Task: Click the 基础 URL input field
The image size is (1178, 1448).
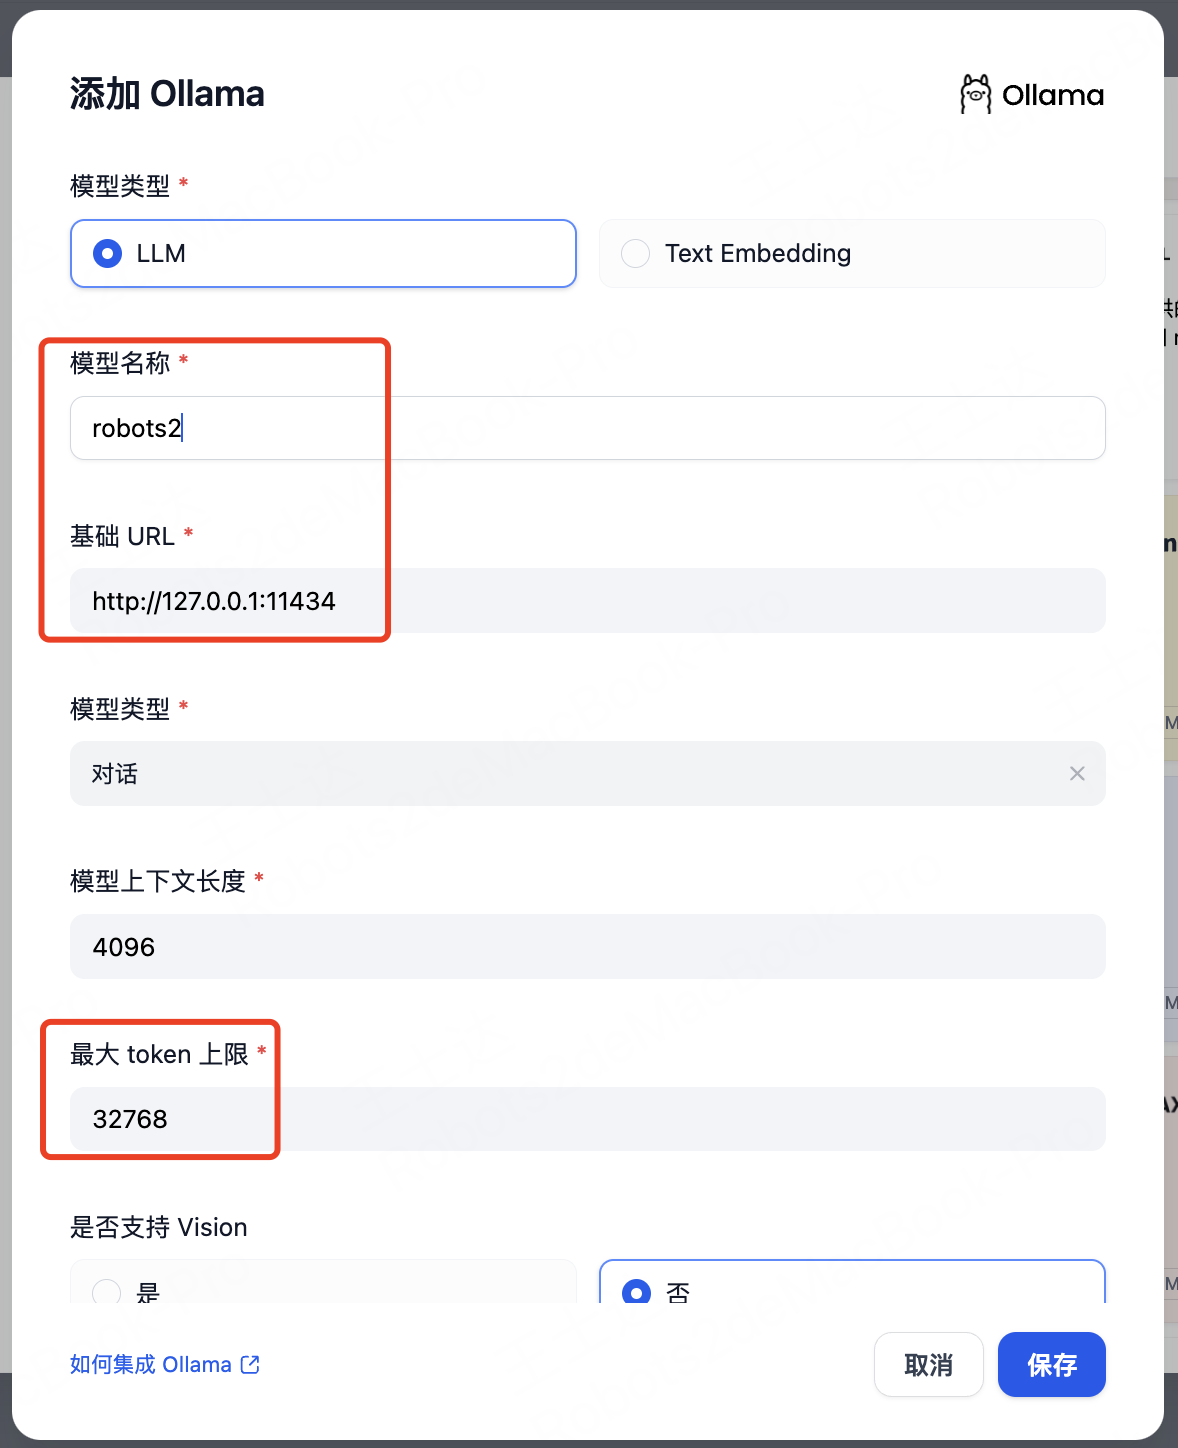Action: coord(588,601)
